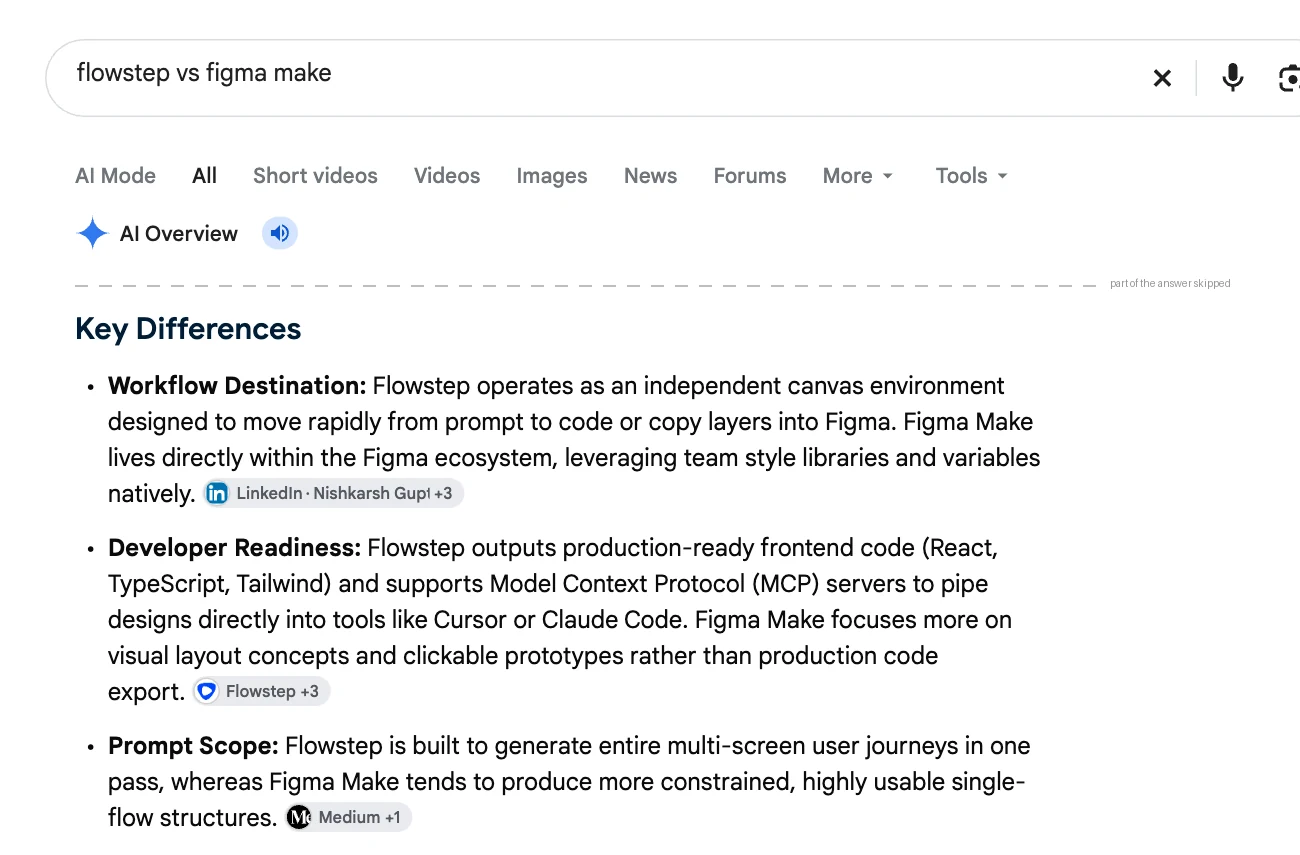Click the Prompt Scope bold label
Image resolution: width=1300 pixels, height=855 pixels.
click(x=193, y=746)
